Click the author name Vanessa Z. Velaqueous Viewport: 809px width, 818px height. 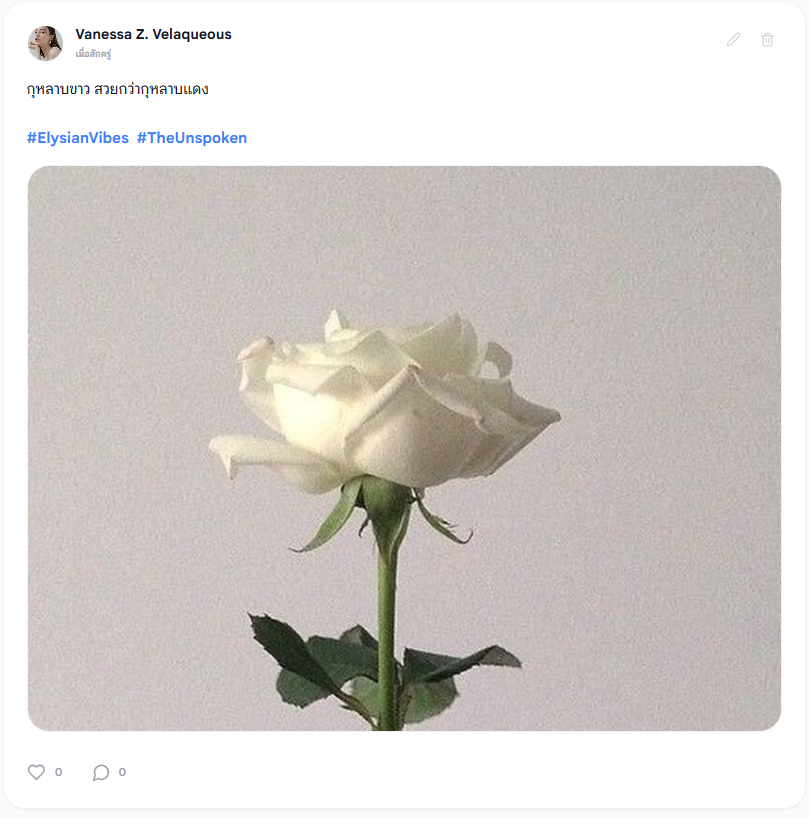(153, 34)
